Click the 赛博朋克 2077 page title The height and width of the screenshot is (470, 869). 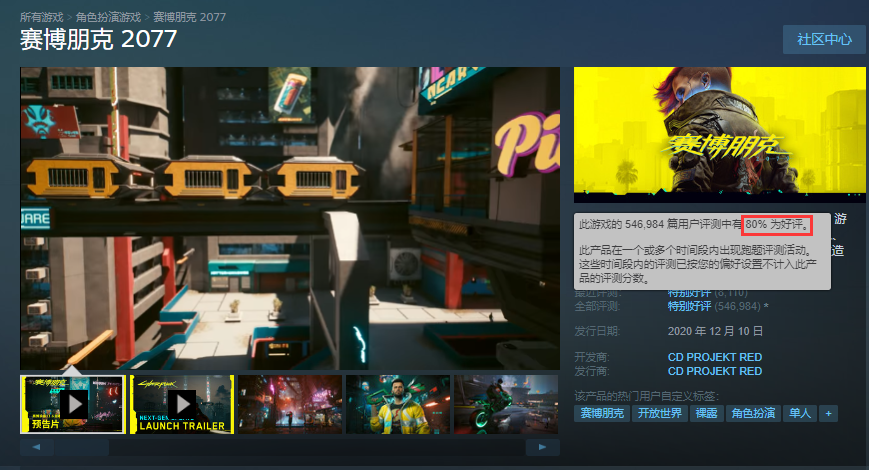(x=99, y=39)
